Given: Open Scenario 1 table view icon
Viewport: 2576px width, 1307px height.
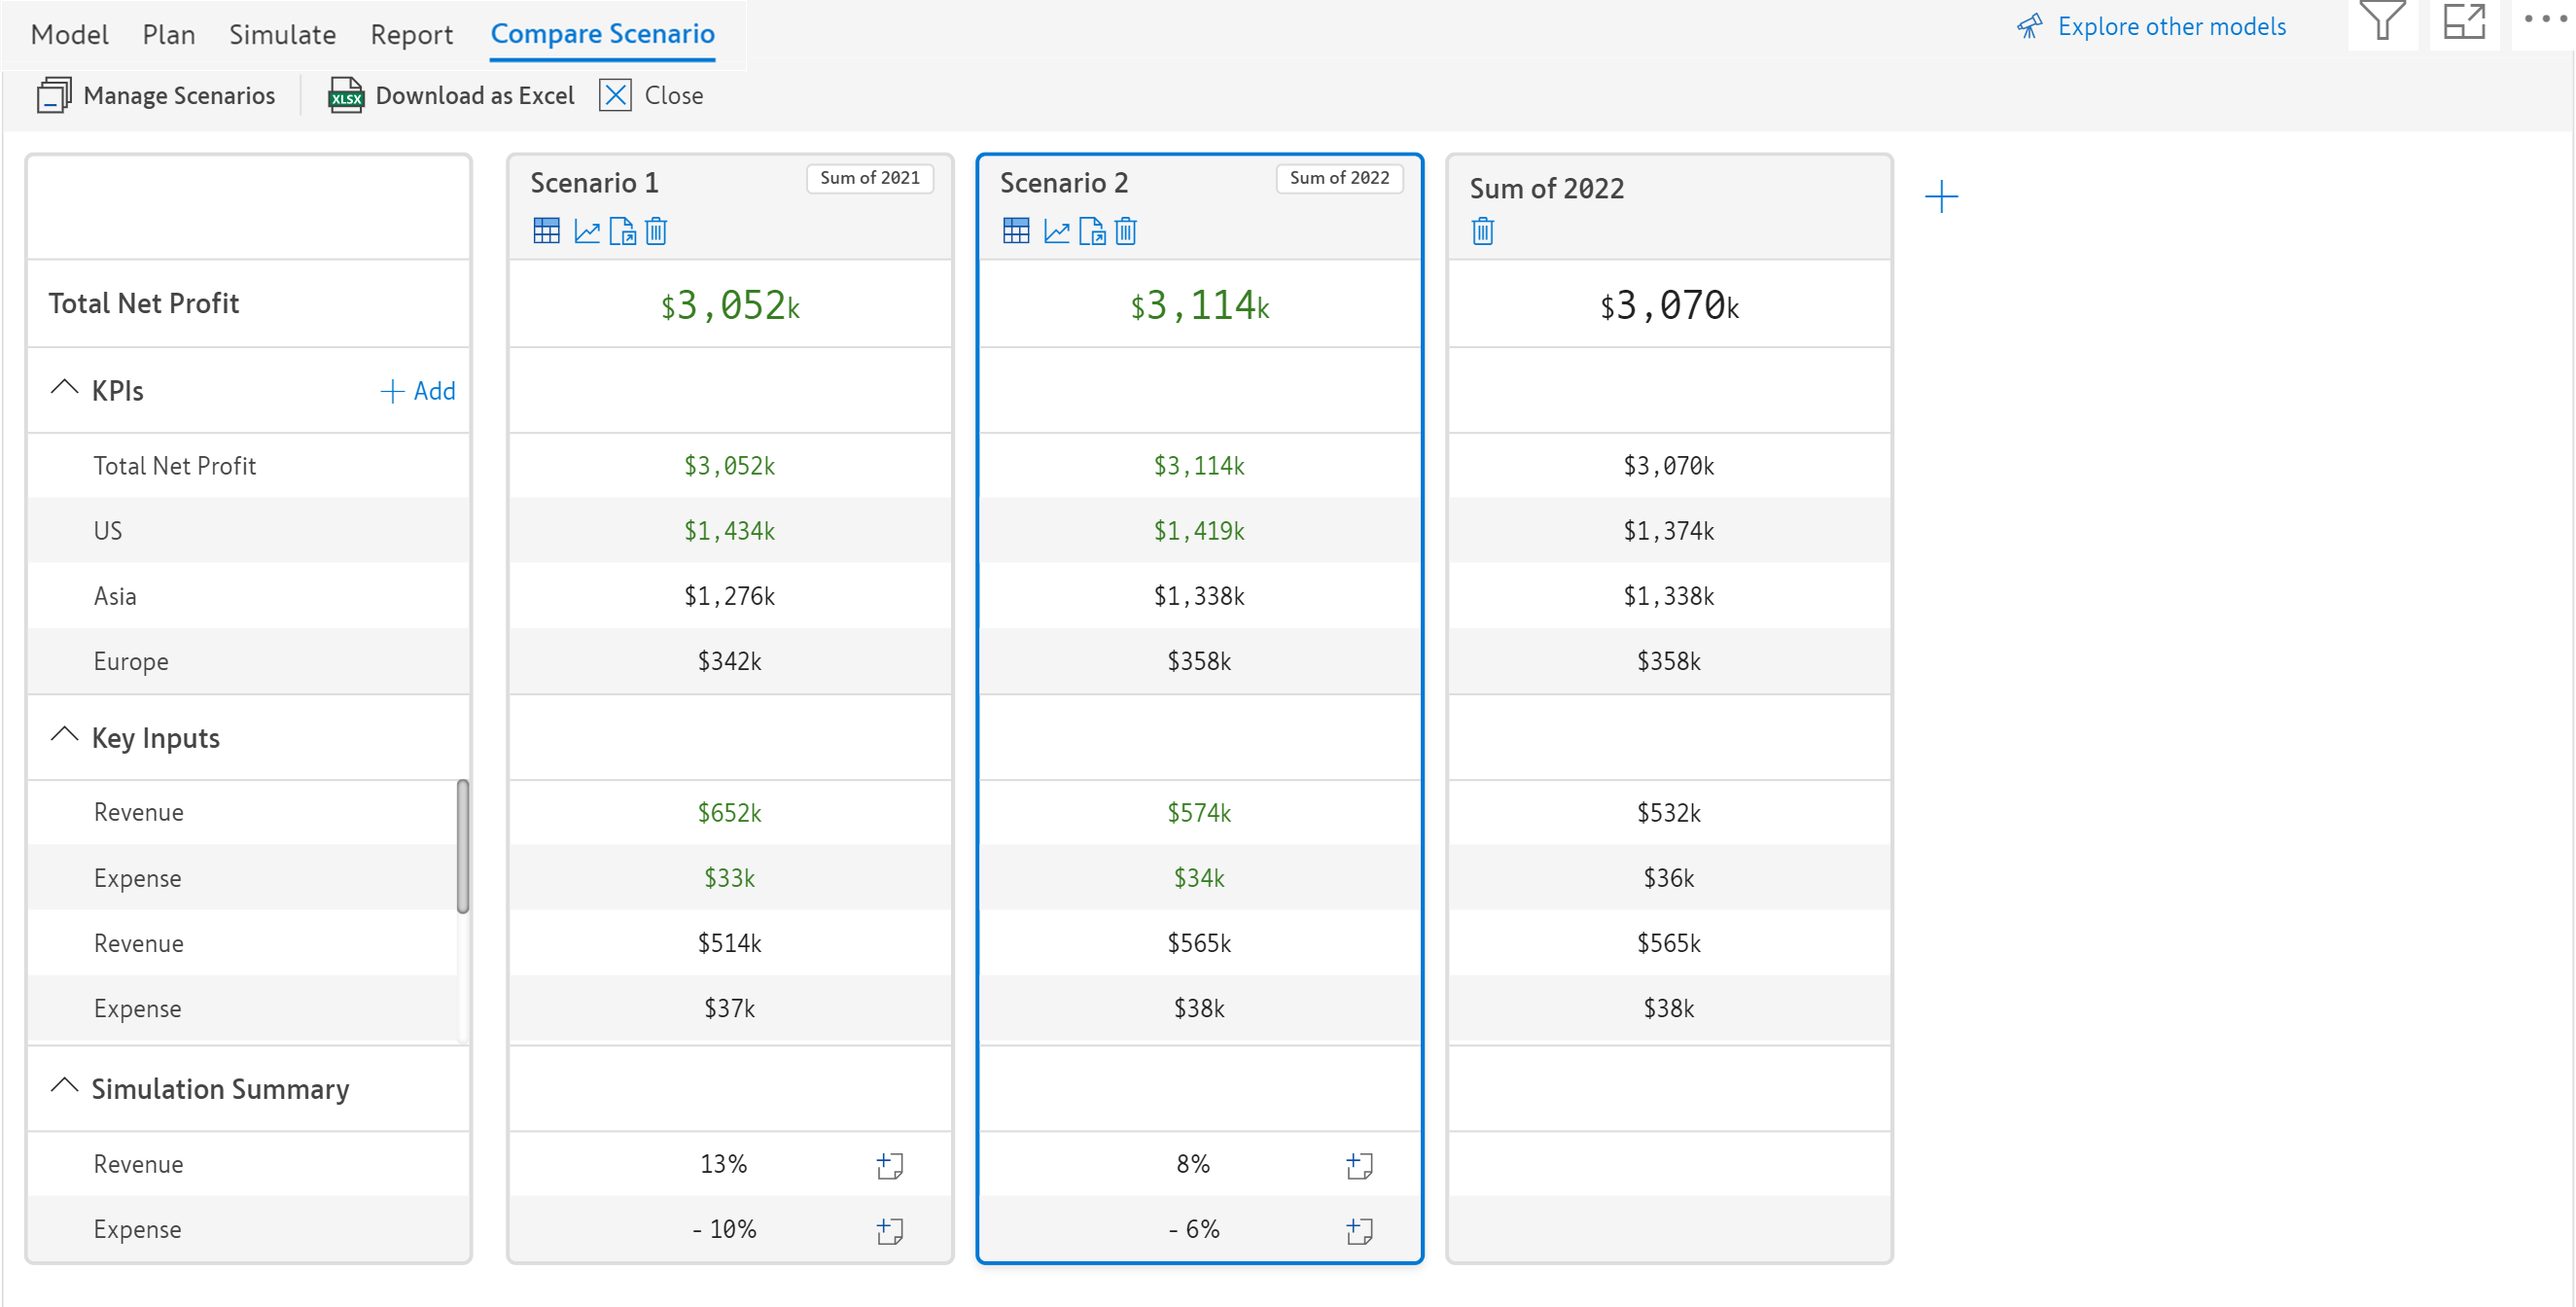Looking at the screenshot, I should [x=546, y=231].
